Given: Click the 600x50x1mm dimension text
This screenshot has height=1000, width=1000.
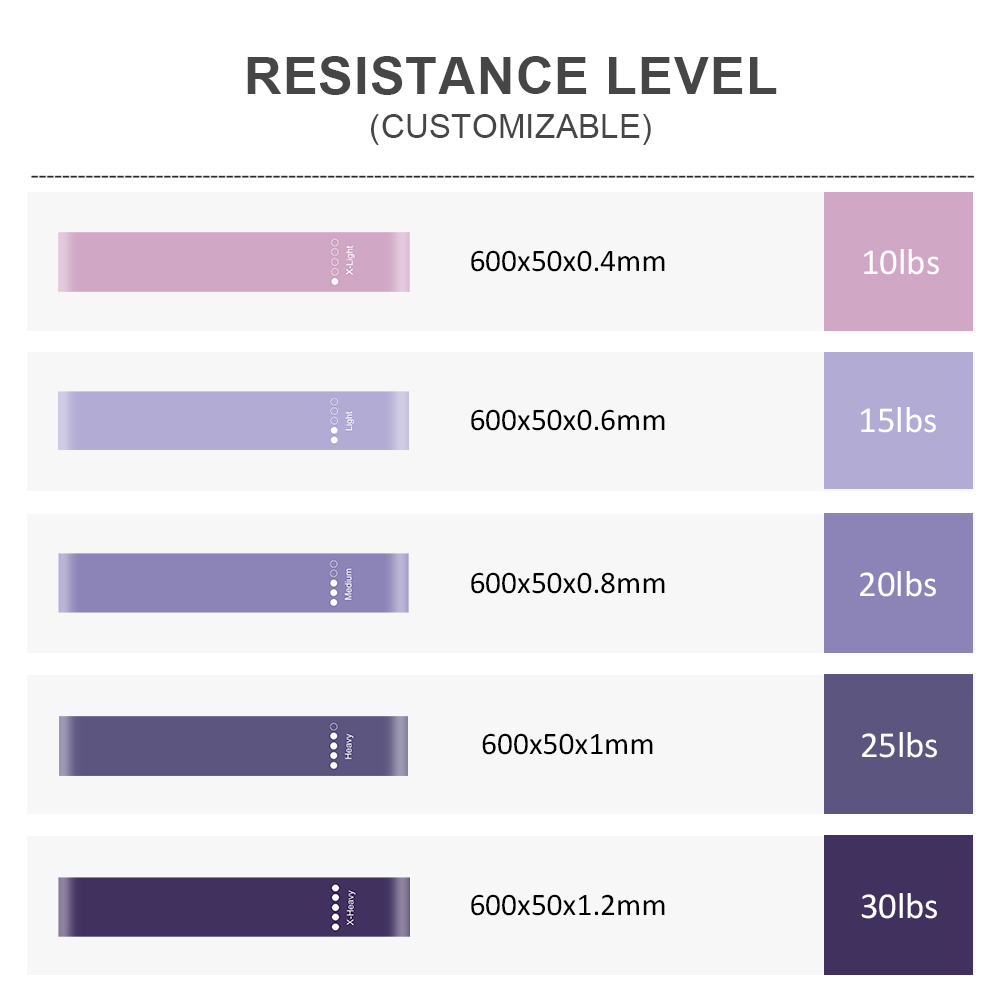Looking at the screenshot, I should point(568,744).
